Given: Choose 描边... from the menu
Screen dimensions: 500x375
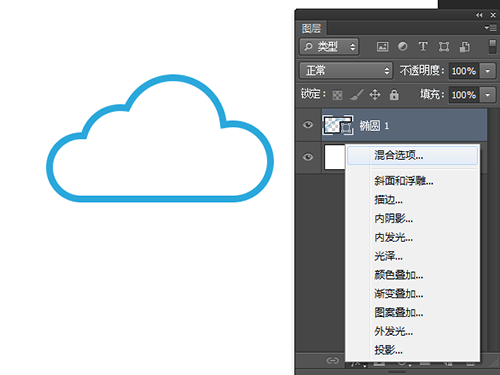Looking at the screenshot, I should point(413,200).
